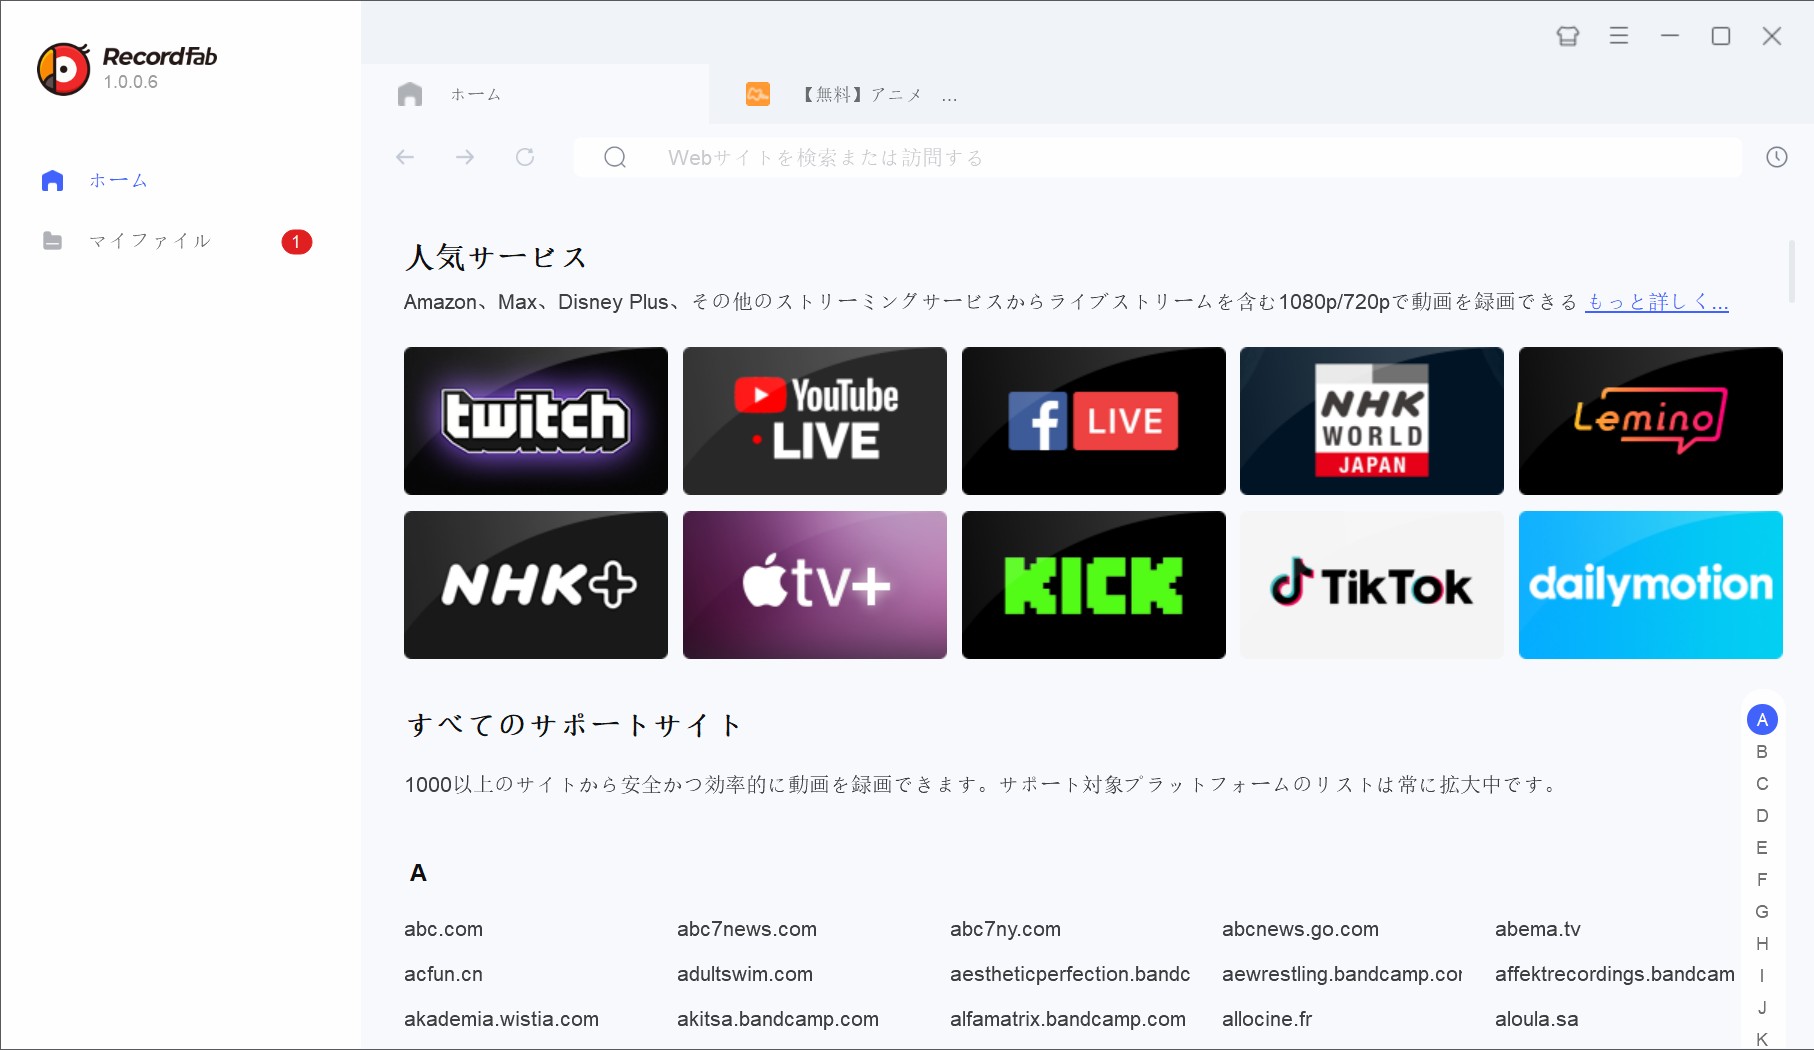Open the aestheticperfection.bandcamp link
This screenshot has height=1050, width=1814.
(x=1070, y=974)
